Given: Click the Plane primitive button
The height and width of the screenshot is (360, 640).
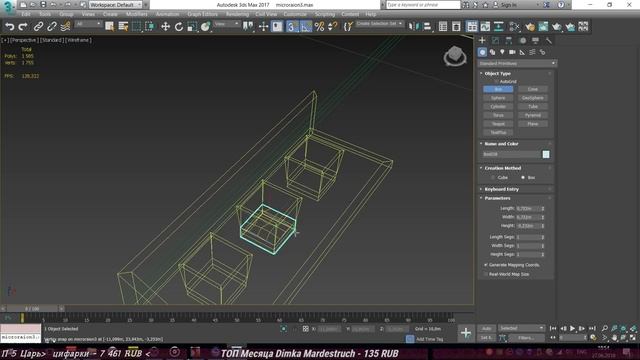Looking at the screenshot, I should click(x=533, y=124).
